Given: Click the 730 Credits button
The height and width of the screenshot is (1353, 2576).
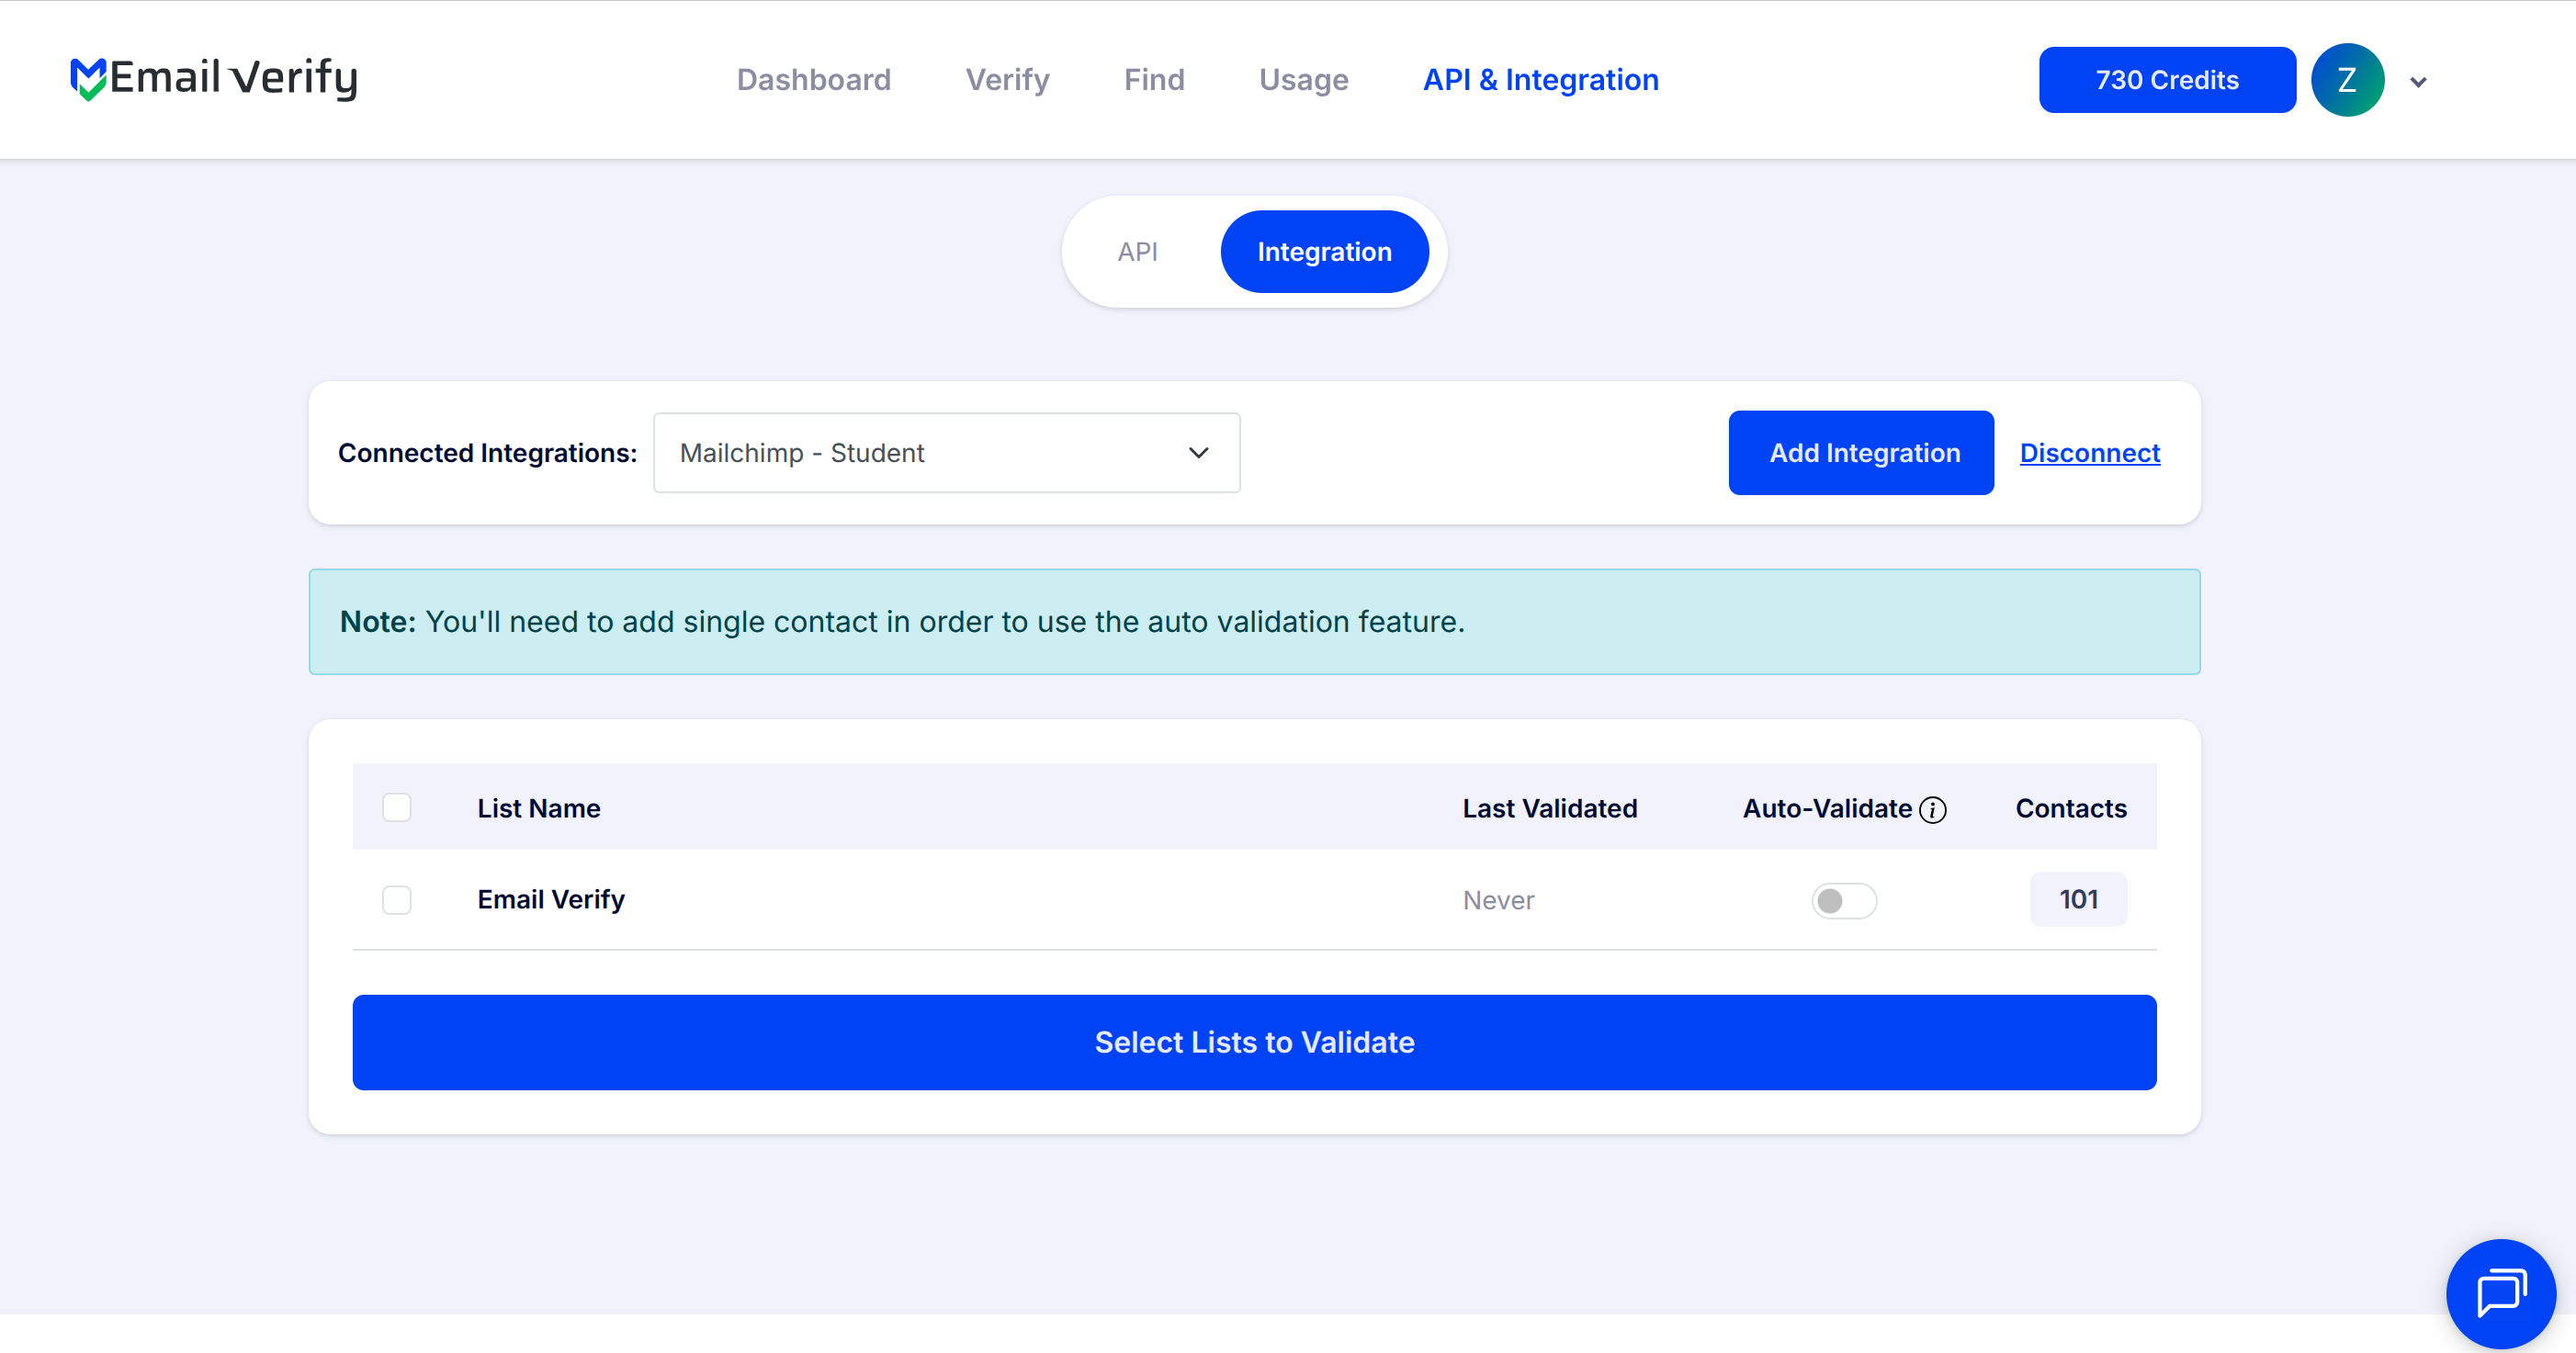Looking at the screenshot, I should pyautogui.click(x=2167, y=80).
